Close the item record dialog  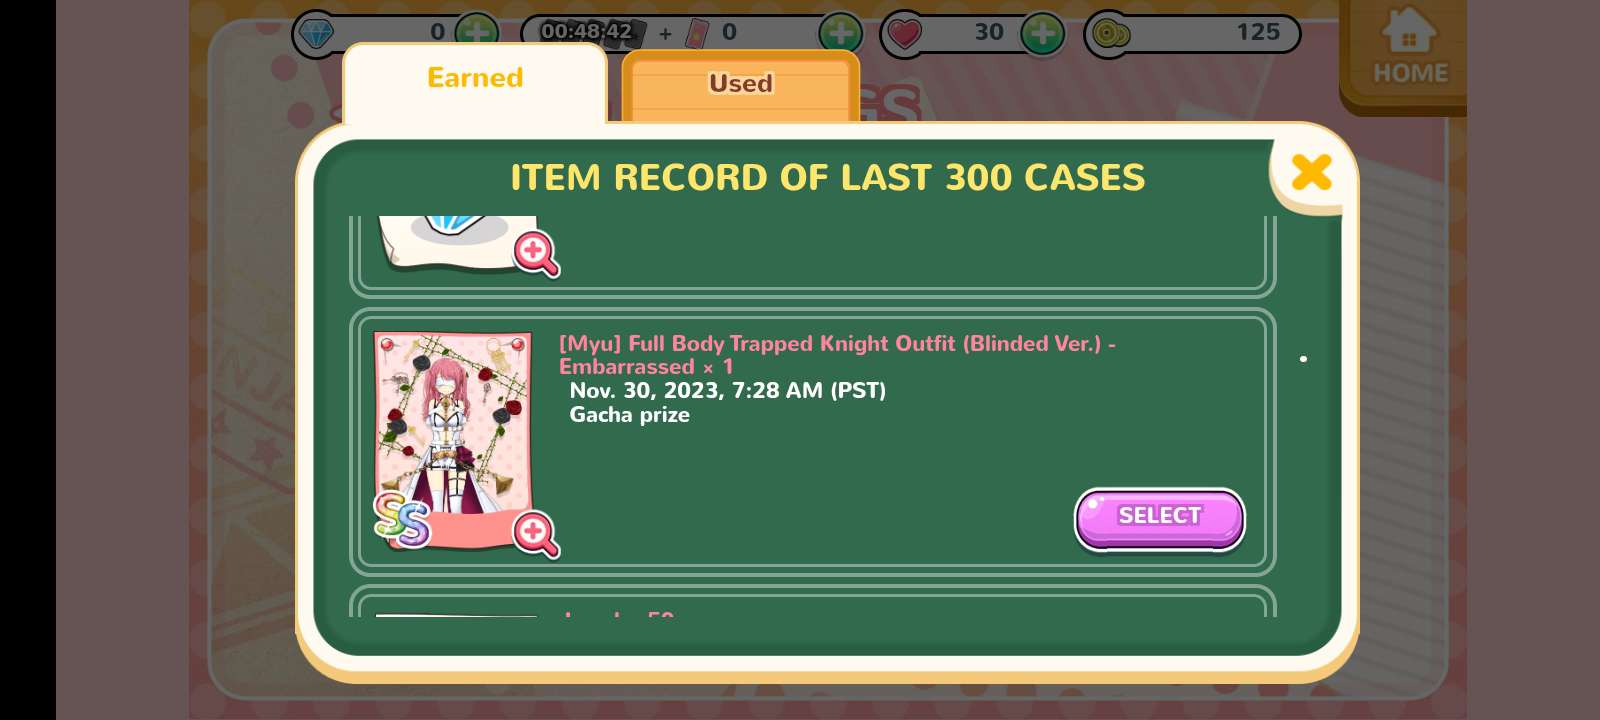tap(1311, 172)
